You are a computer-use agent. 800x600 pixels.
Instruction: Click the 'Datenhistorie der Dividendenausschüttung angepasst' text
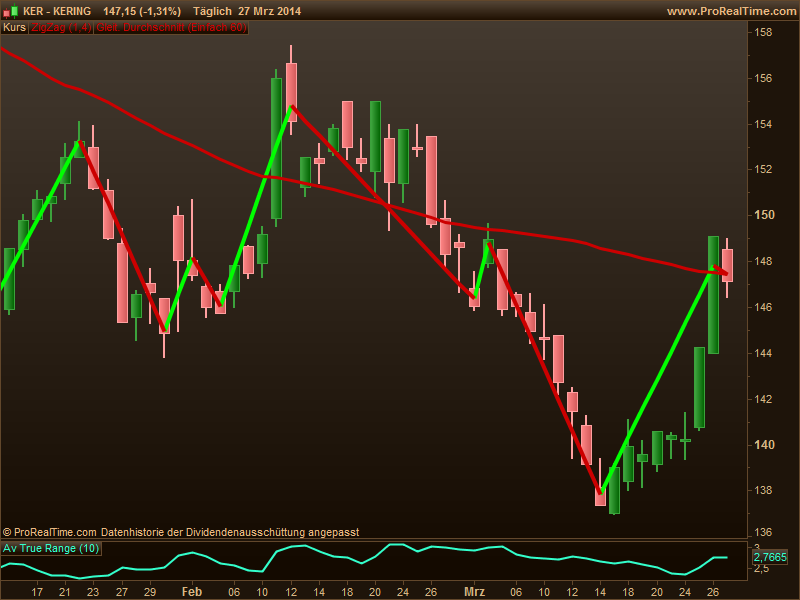[230, 532]
